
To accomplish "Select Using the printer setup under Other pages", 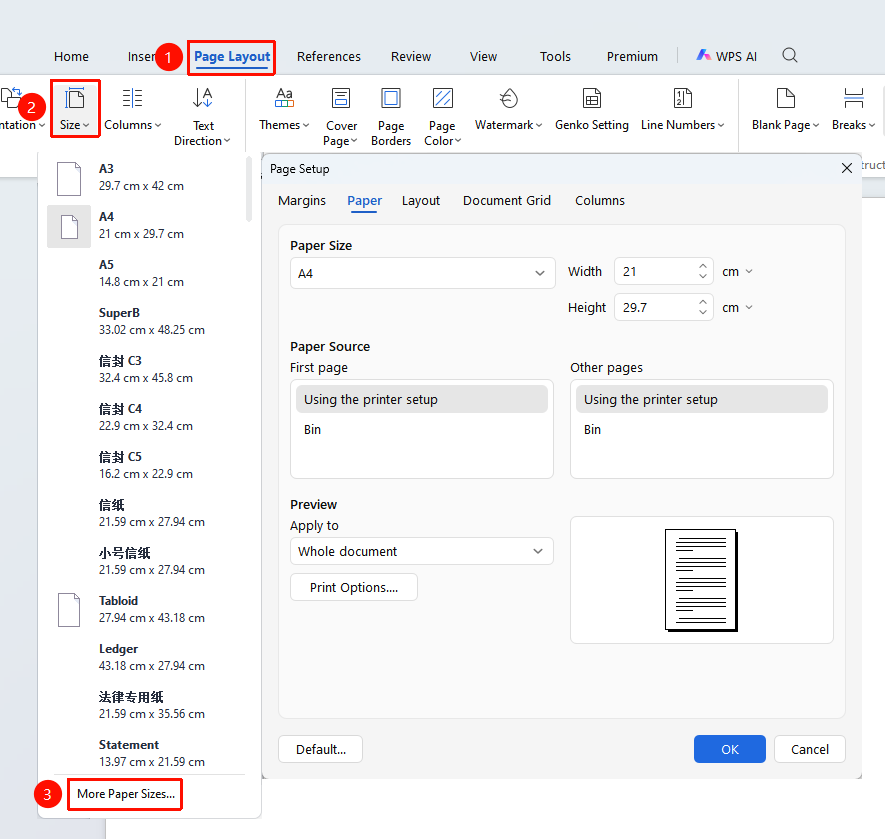I will point(702,399).
